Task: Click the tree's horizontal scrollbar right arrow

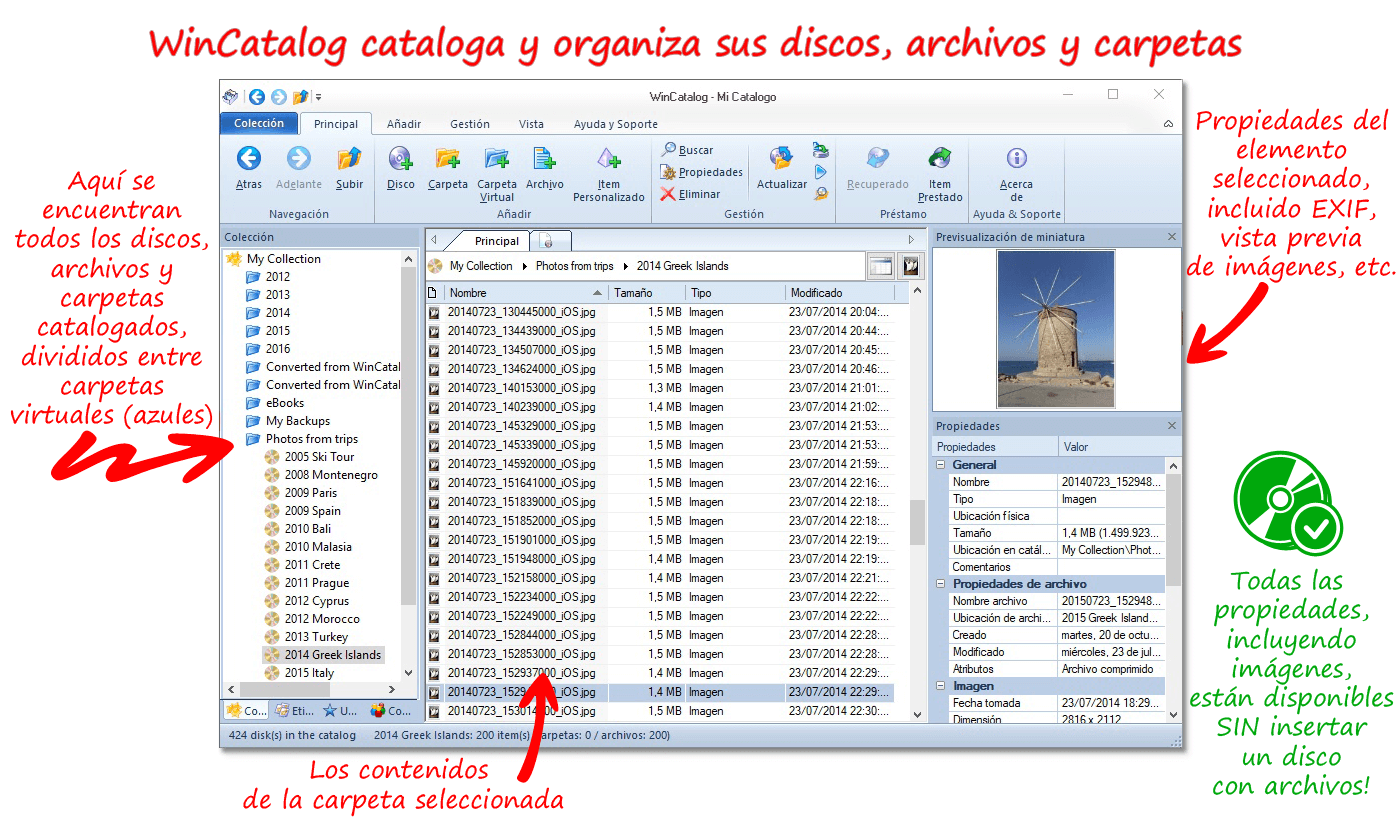Action: [392, 690]
